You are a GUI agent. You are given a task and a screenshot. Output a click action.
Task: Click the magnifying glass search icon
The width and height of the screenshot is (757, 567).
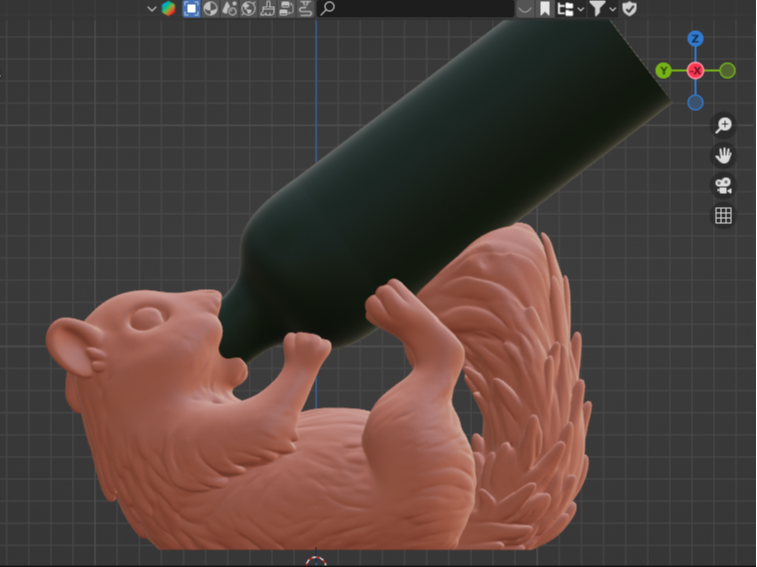point(328,8)
